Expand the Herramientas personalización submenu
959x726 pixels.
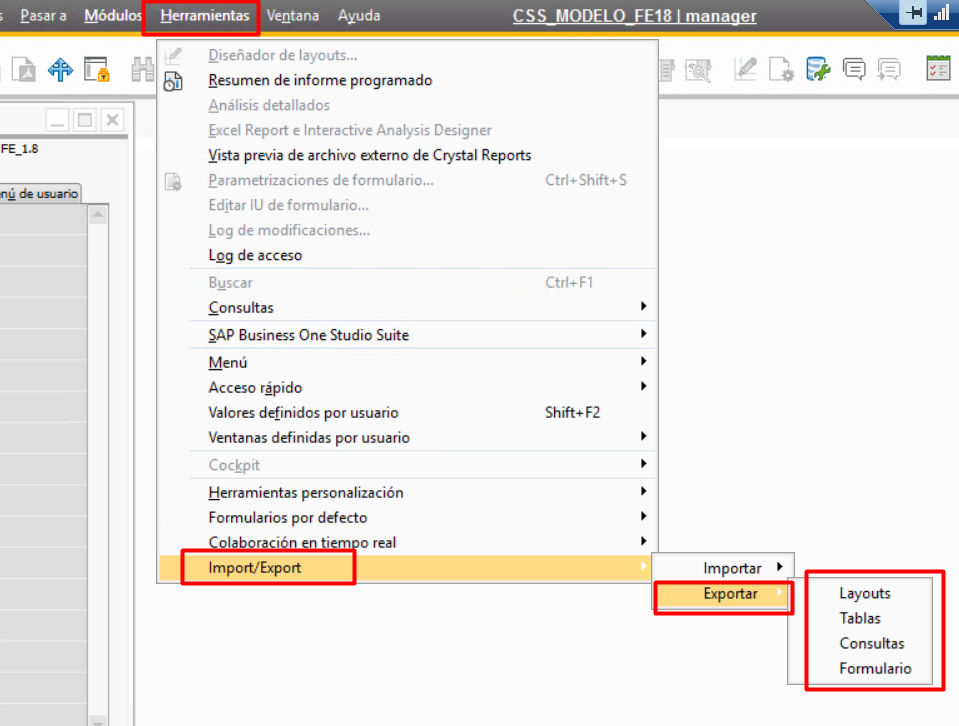[x=305, y=492]
